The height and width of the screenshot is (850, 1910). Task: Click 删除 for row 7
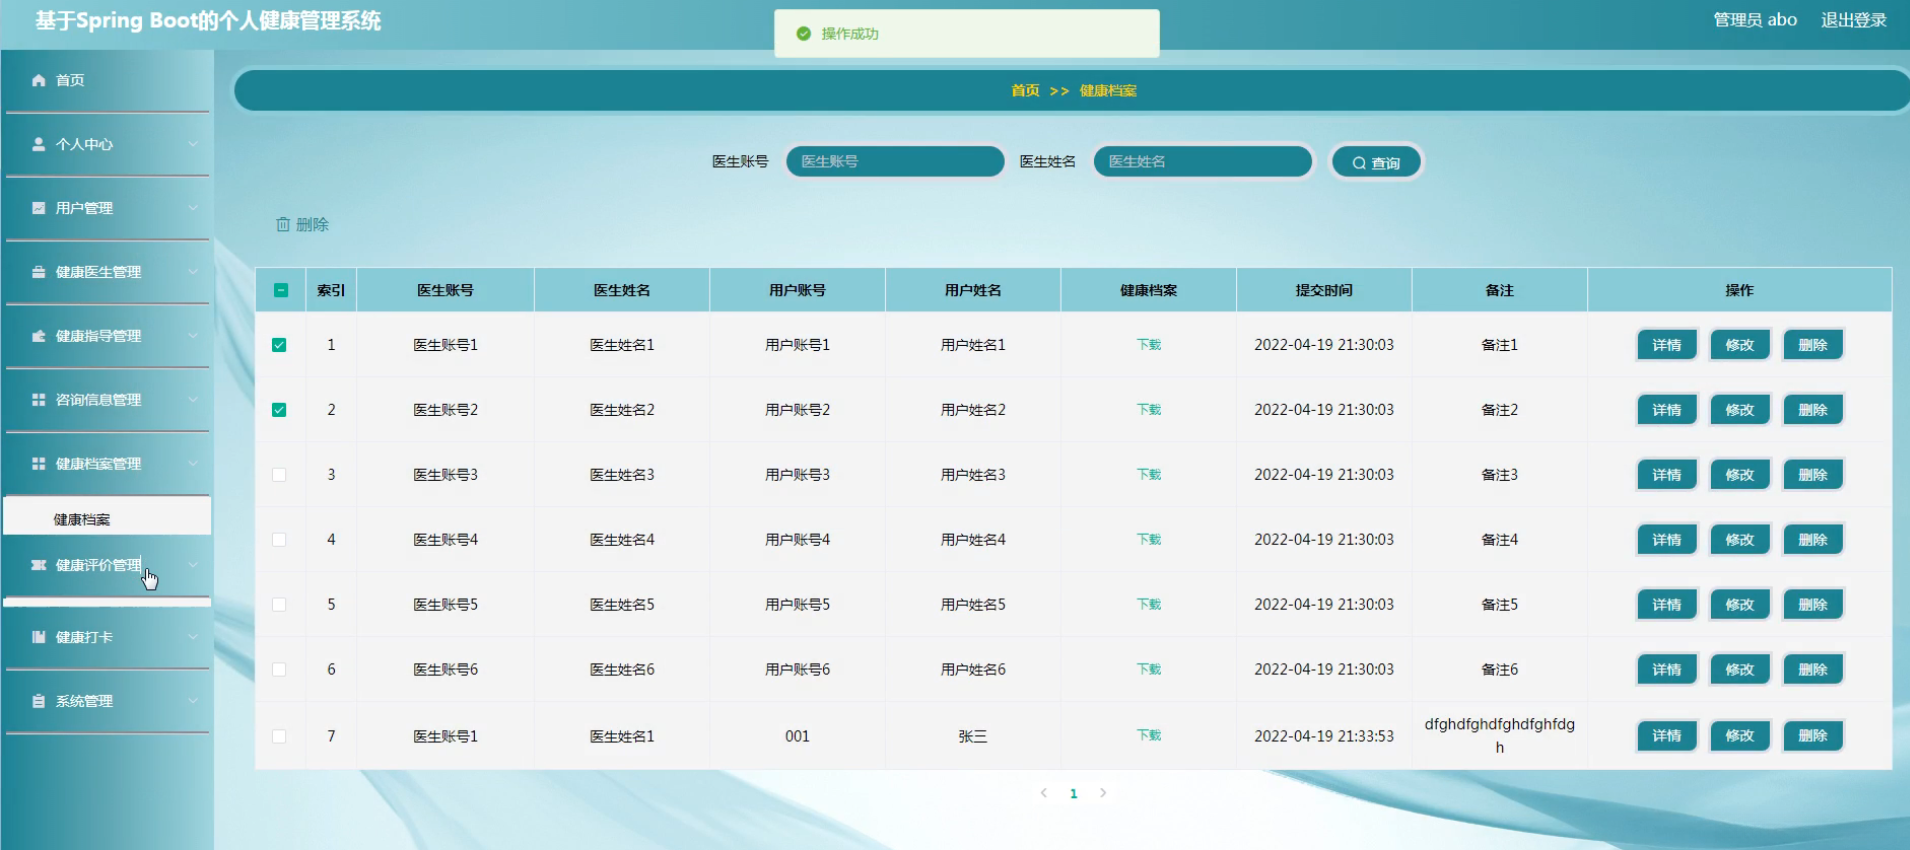click(1812, 736)
